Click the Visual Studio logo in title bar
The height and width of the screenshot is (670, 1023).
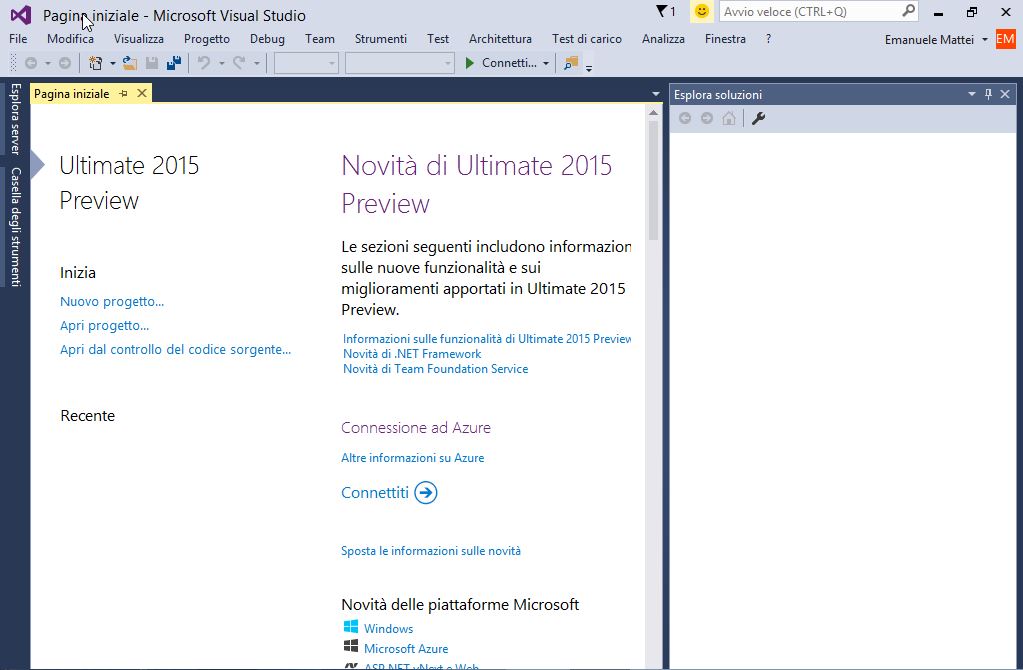click(x=21, y=14)
